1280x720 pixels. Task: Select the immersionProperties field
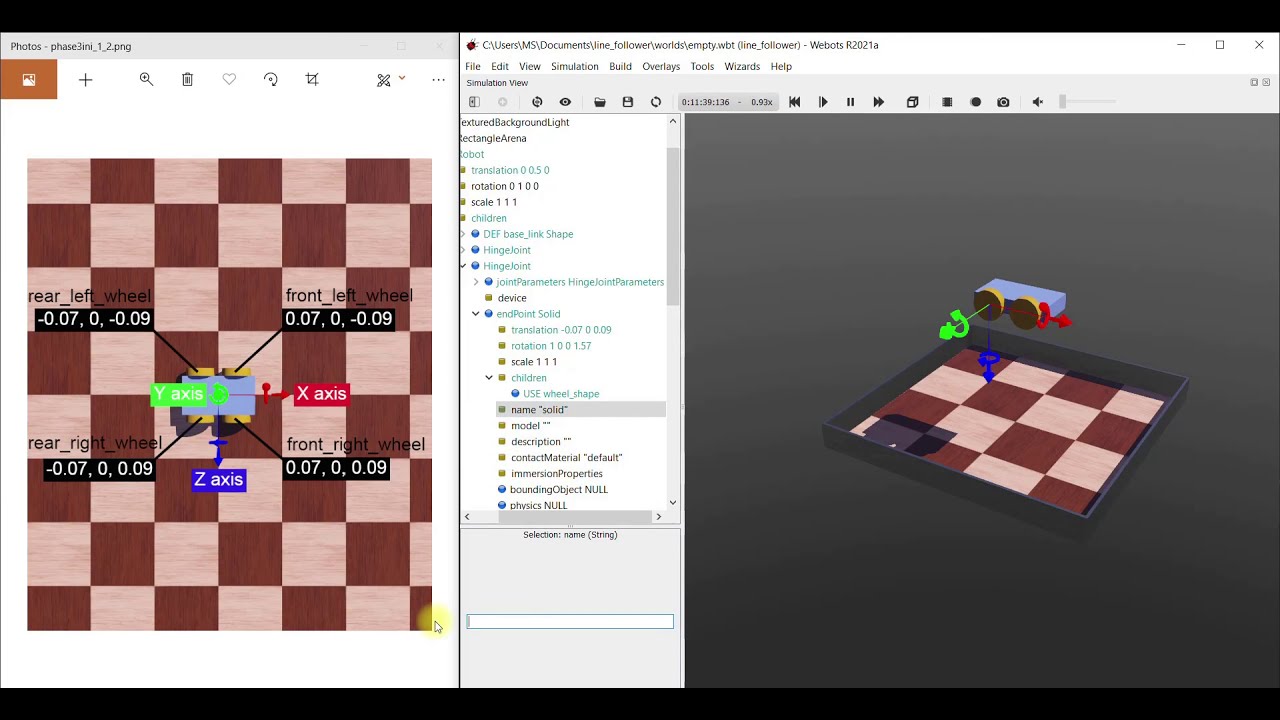click(x=557, y=474)
